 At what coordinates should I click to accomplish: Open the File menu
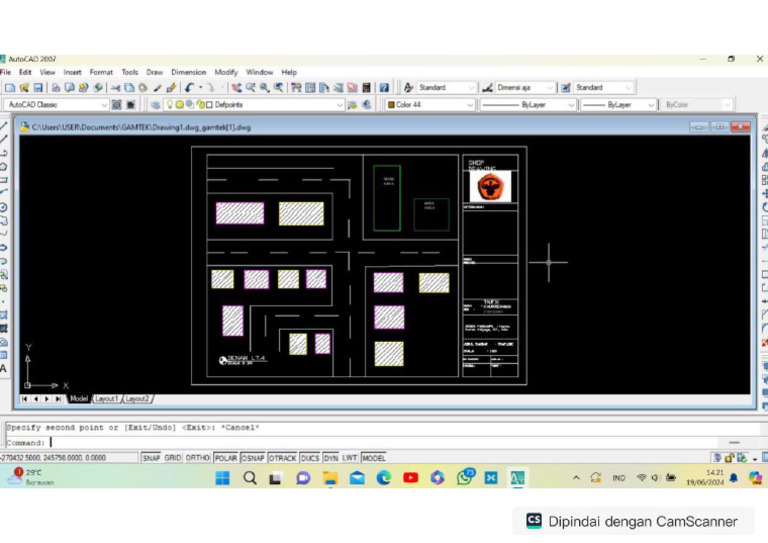(x=6, y=72)
